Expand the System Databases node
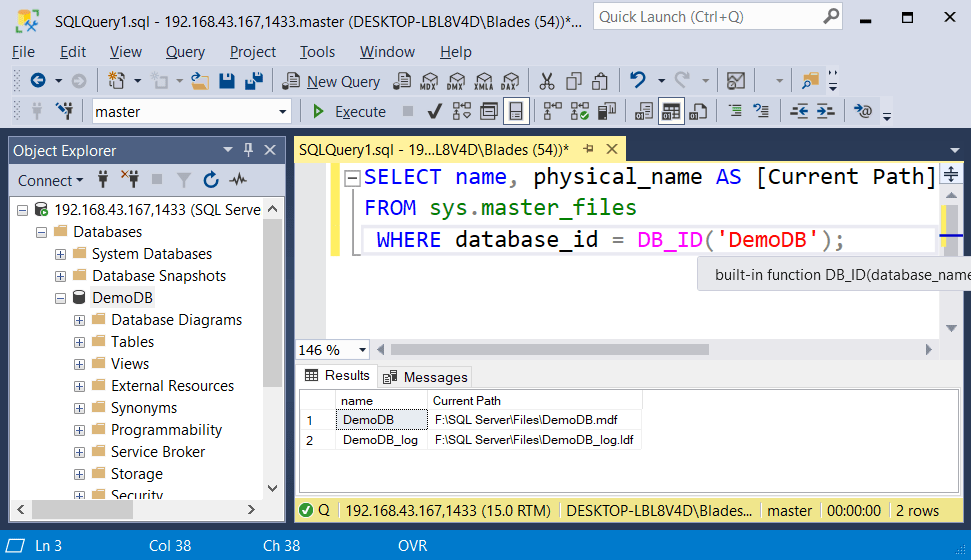This screenshot has height=560, width=971. pos(60,254)
